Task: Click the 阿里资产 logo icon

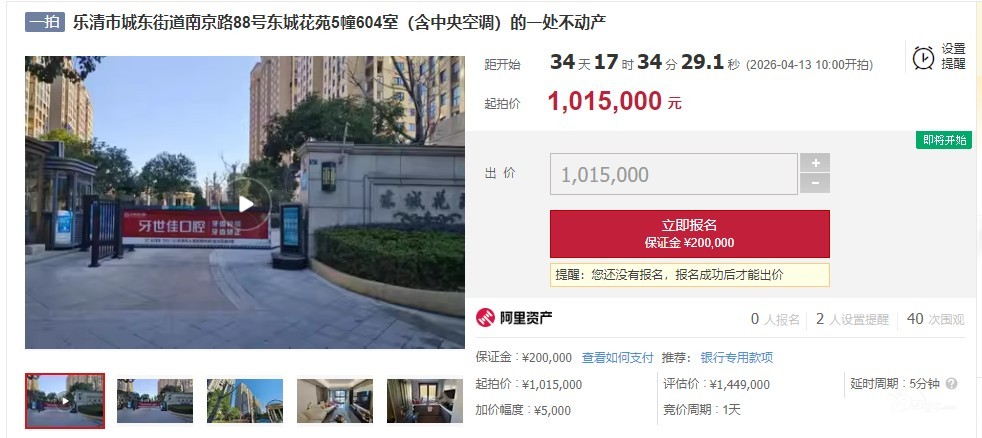Action: [x=485, y=318]
